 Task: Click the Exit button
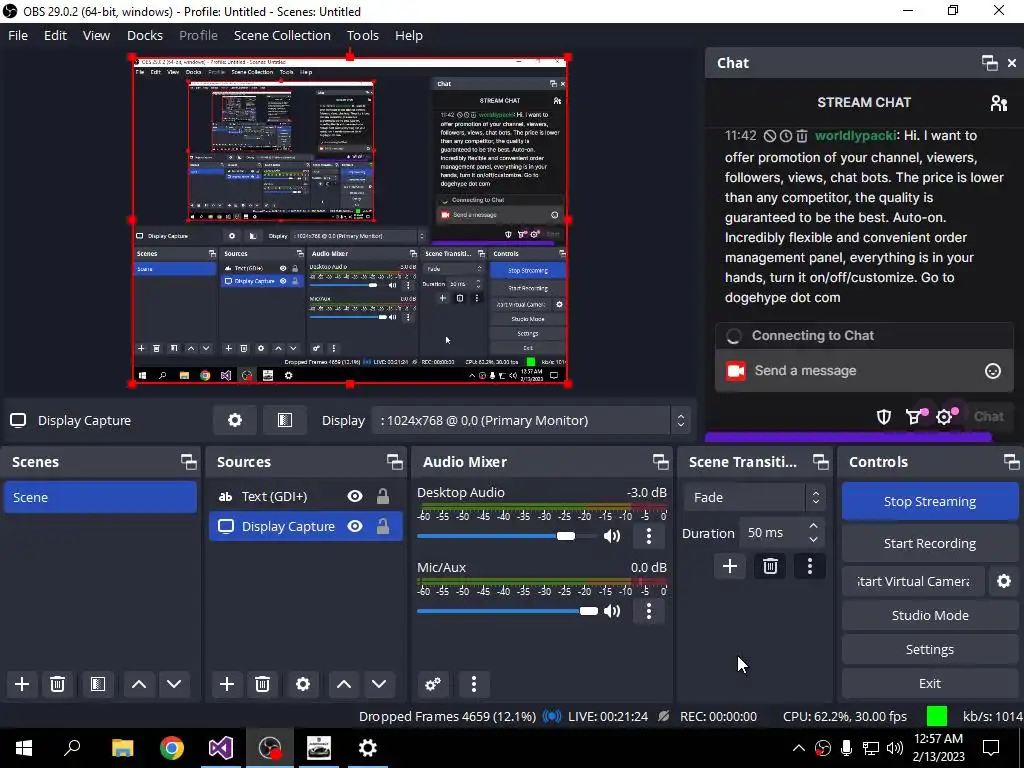(929, 683)
